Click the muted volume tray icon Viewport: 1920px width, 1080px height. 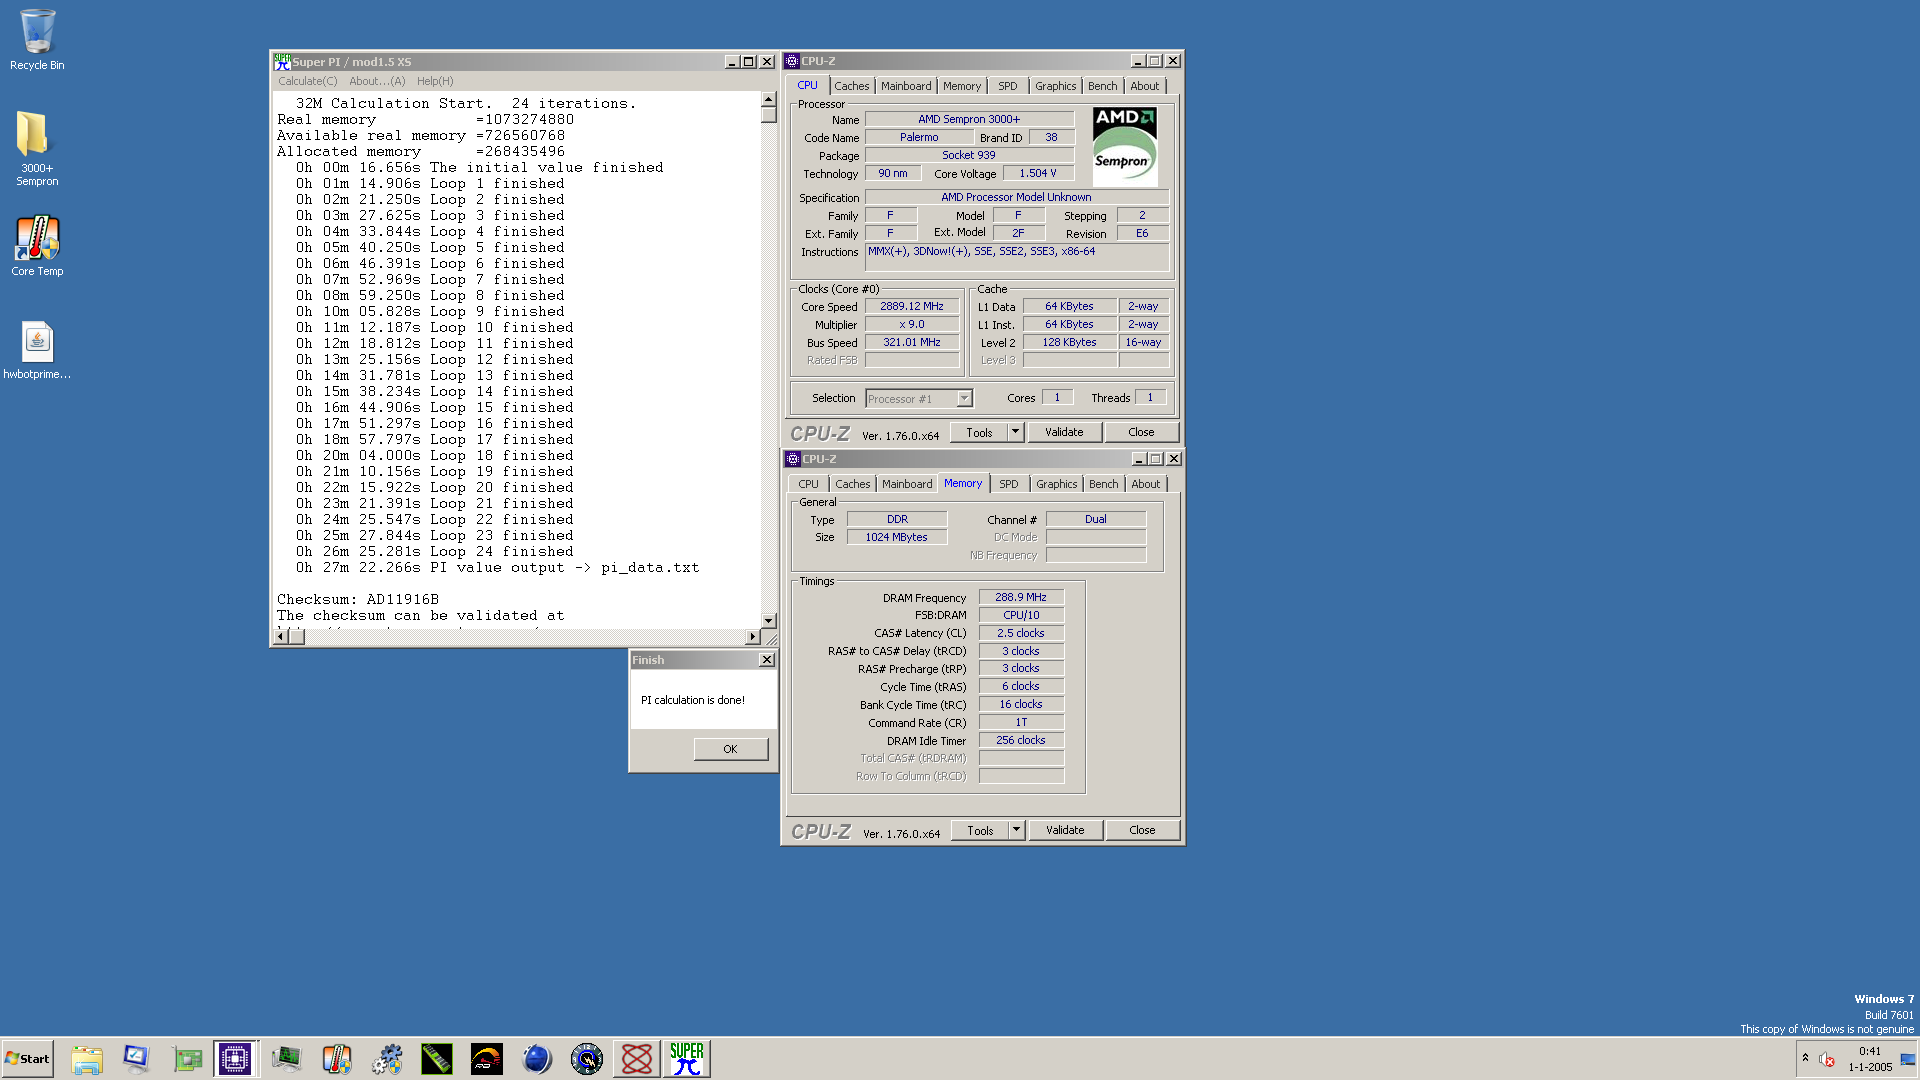click(x=1827, y=1059)
